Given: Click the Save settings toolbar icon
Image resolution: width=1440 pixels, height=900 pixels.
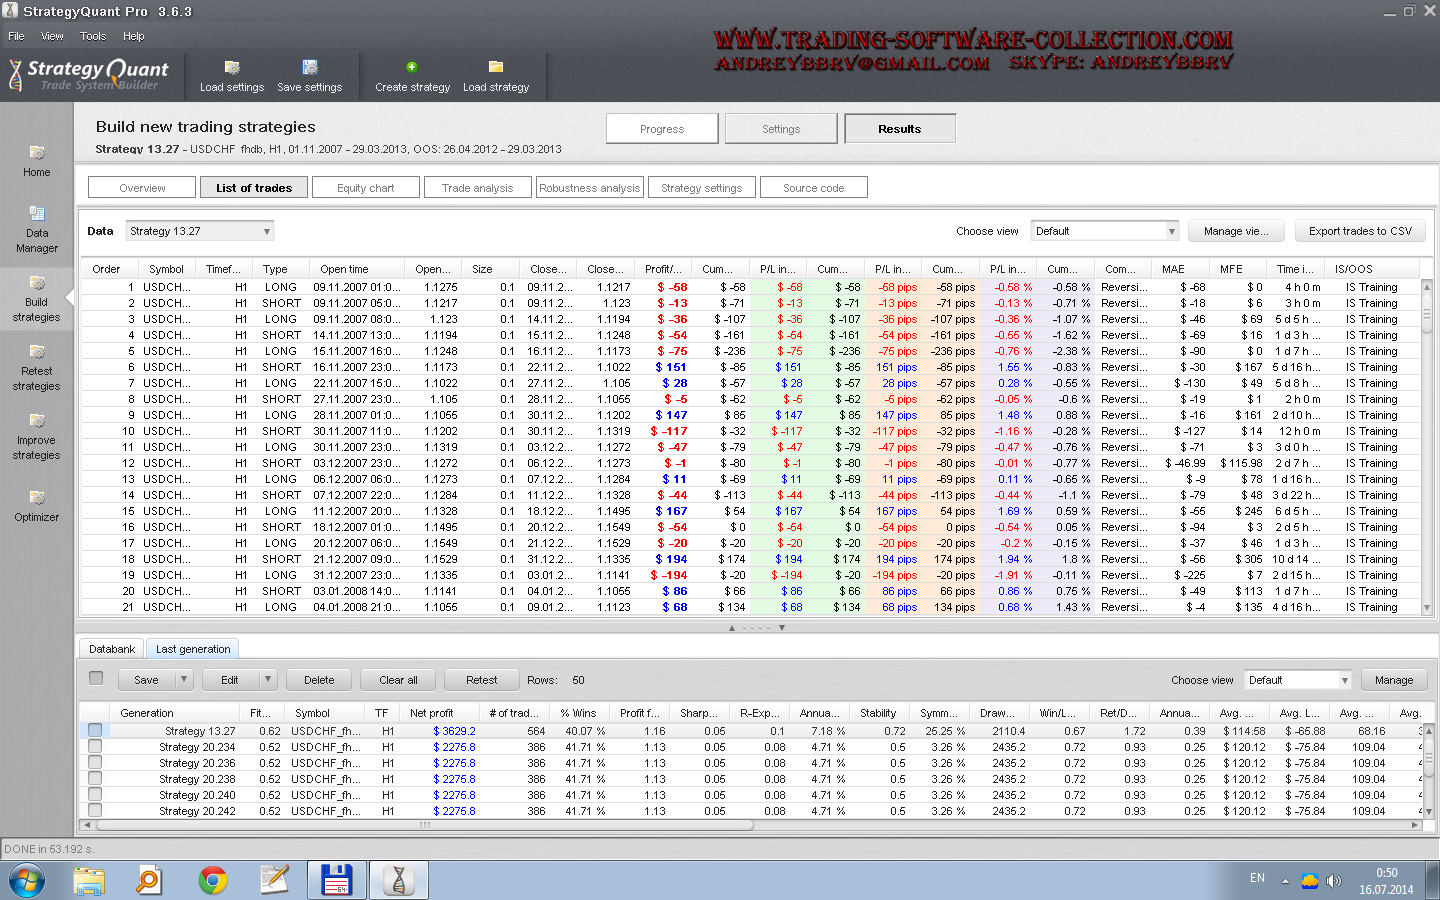Looking at the screenshot, I should 310,68.
